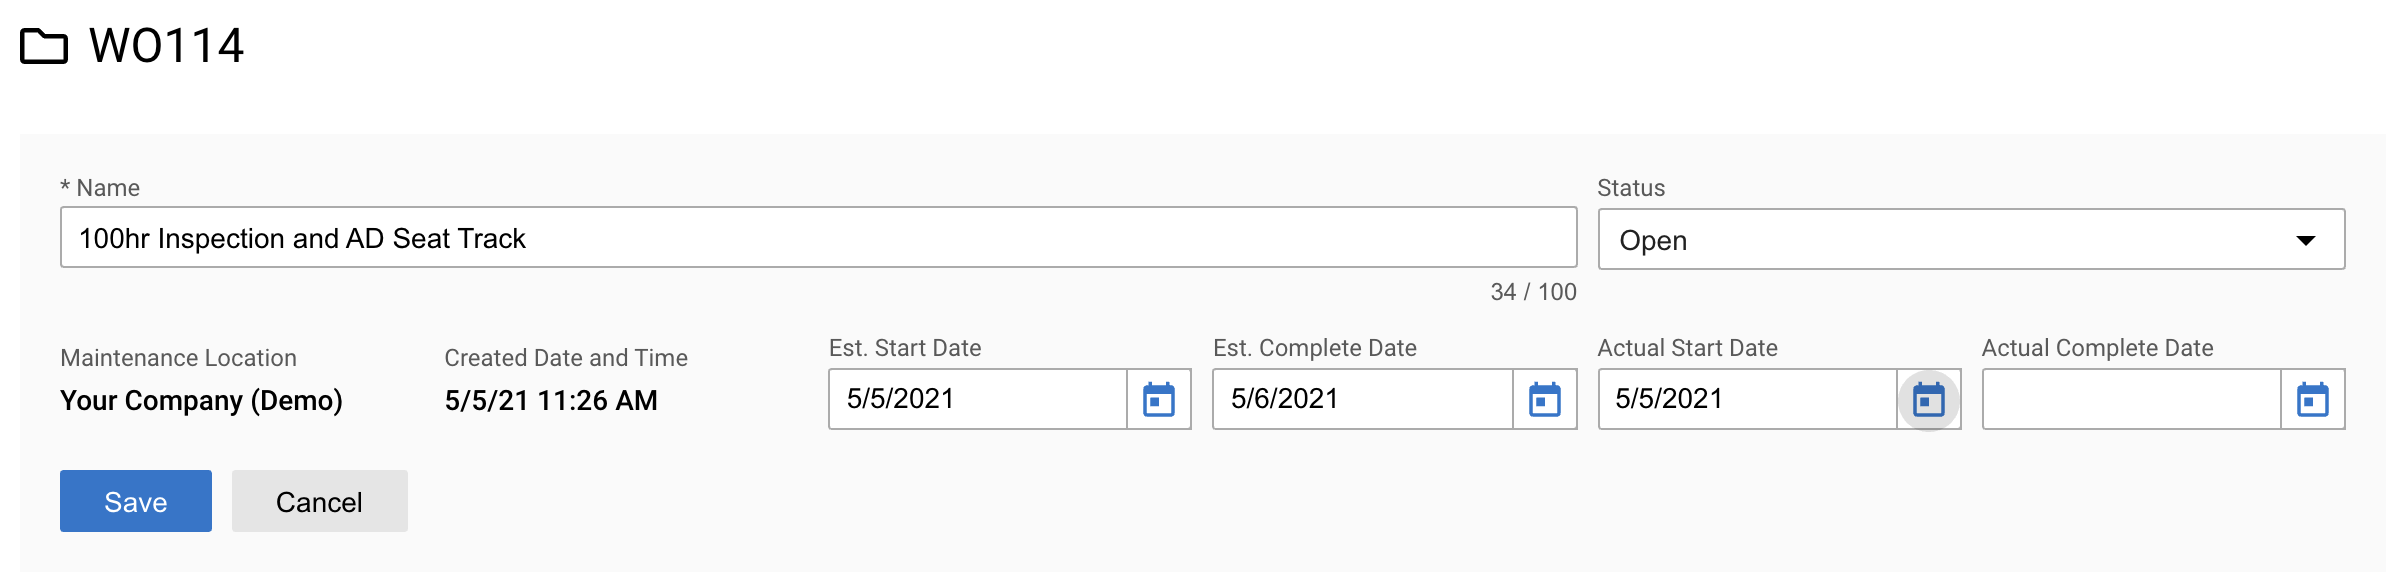
Task: Click the 34 / 100 character counter
Action: (1533, 292)
